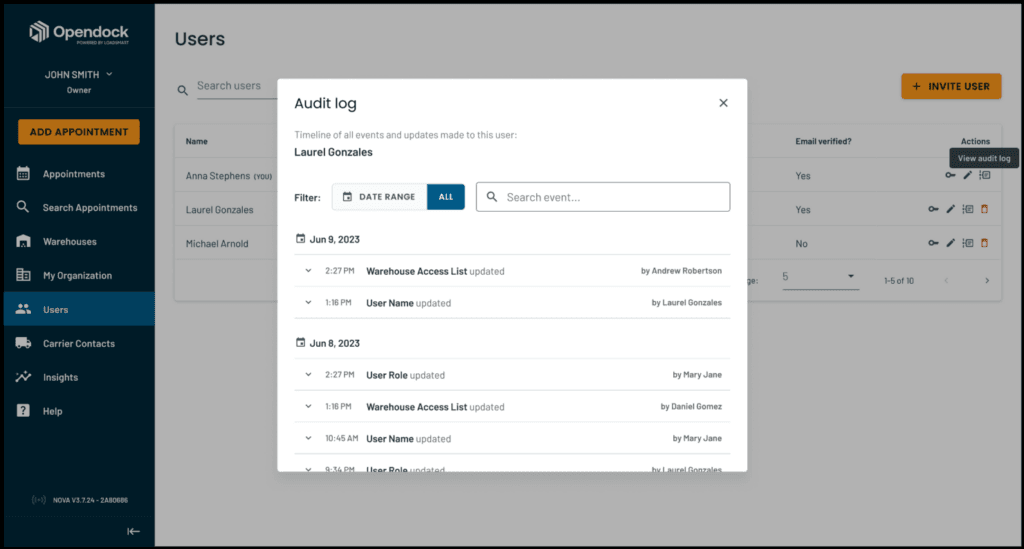1024x549 pixels.
Task: Click the magnifier icon beside Search users
Action: [x=183, y=90]
